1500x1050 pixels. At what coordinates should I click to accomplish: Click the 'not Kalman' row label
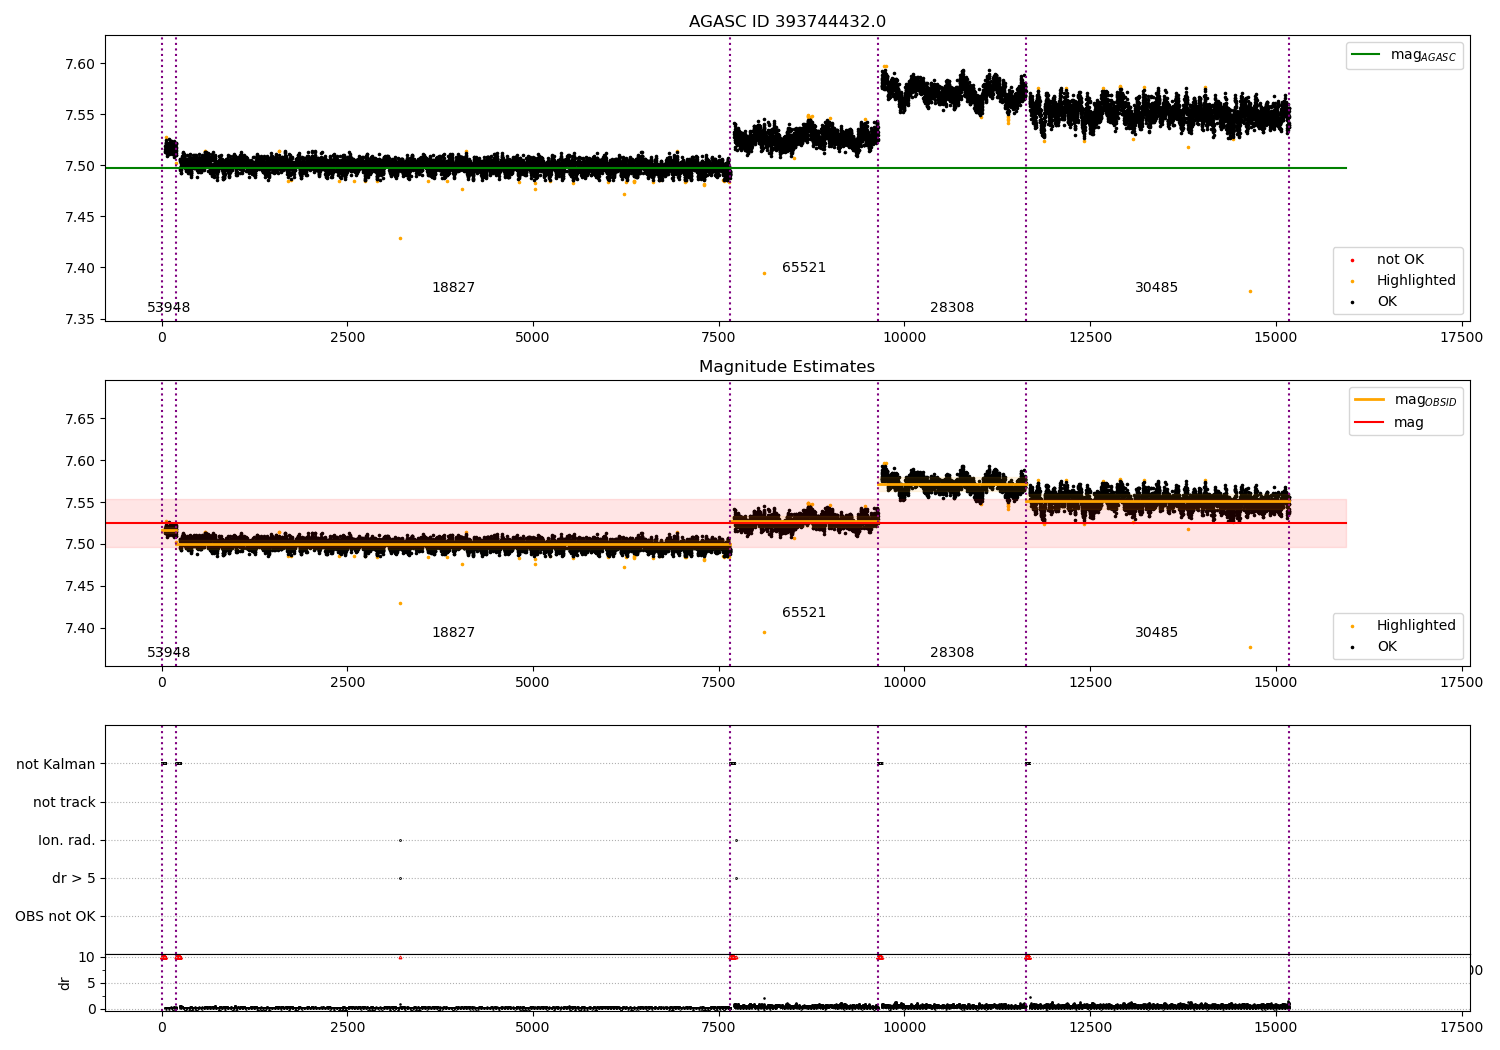tap(56, 765)
